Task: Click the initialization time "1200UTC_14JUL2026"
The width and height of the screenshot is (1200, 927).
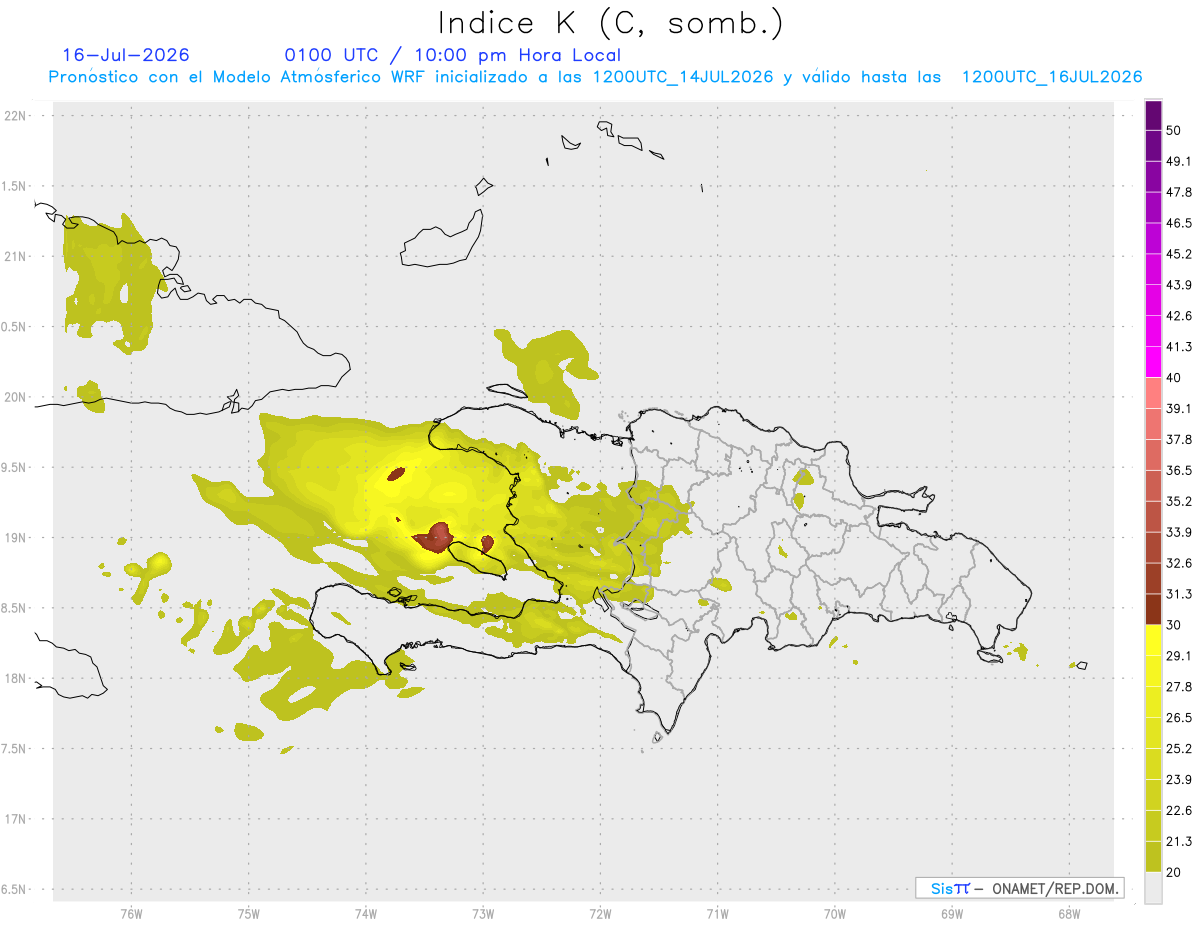Action: (683, 77)
